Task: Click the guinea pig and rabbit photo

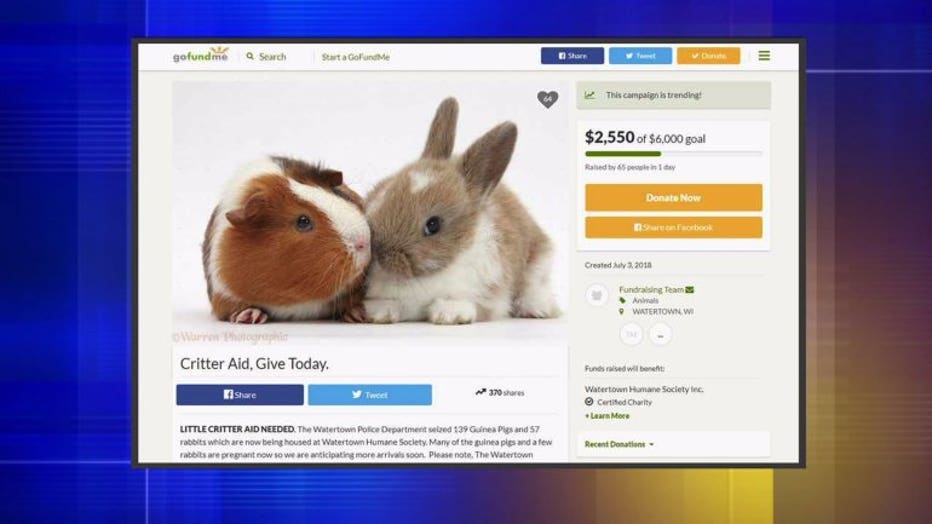Action: point(370,212)
